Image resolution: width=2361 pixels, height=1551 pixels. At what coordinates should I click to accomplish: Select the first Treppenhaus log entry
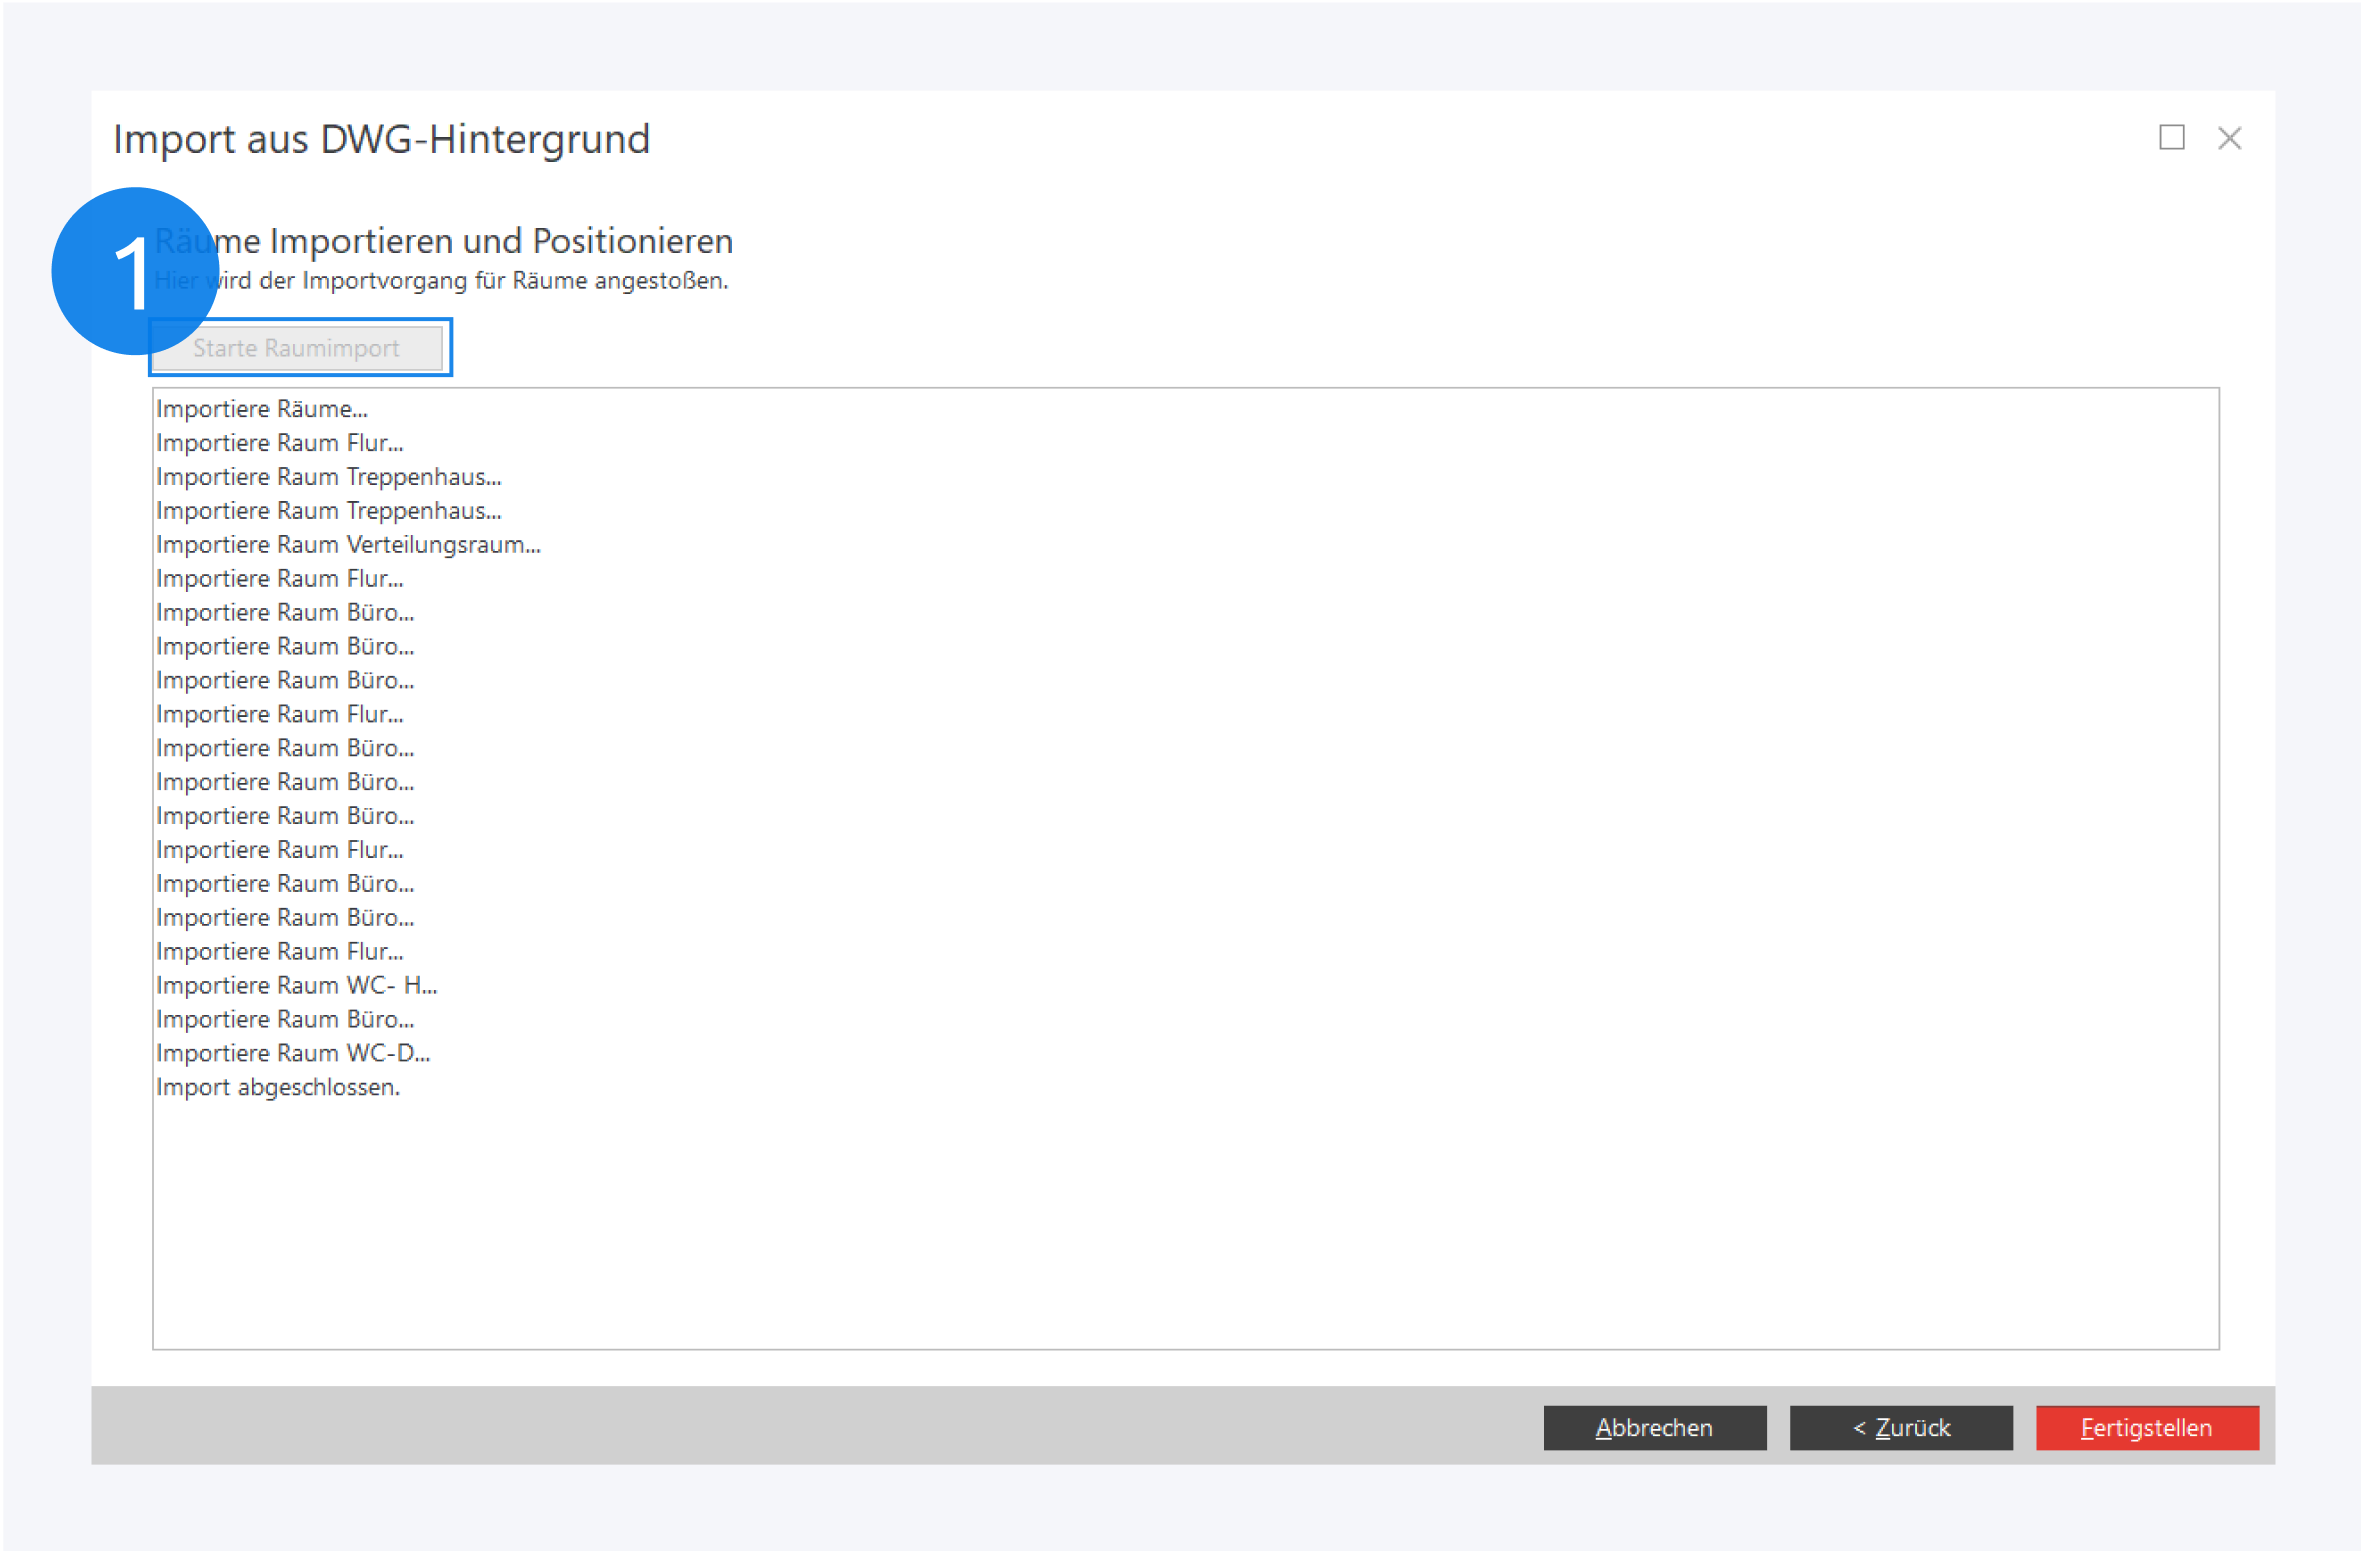pos(329,477)
